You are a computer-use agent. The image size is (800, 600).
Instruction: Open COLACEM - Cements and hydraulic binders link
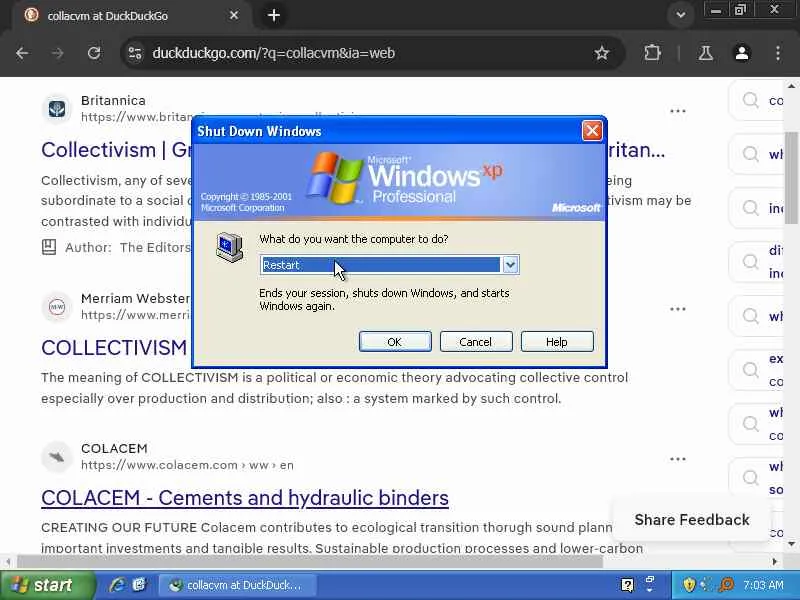pyautogui.click(x=245, y=498)
